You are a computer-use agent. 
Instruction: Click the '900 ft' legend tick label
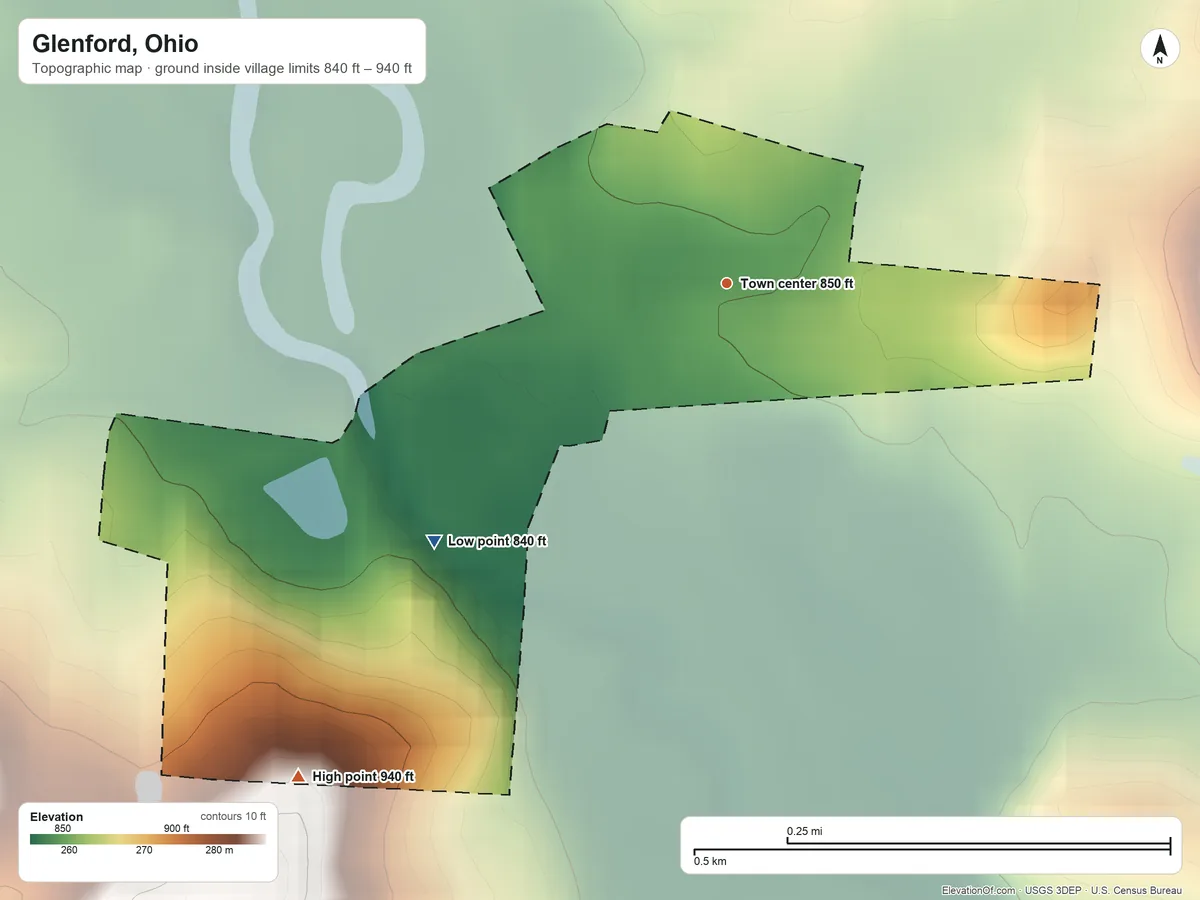(177, 828)
